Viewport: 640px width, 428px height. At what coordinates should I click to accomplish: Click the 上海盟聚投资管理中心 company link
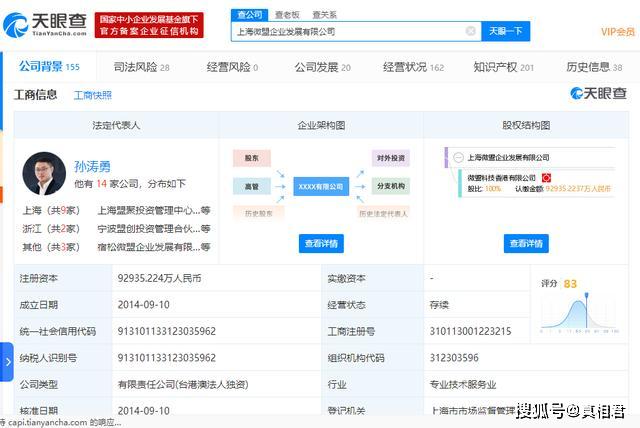click(x=154, y=210)
